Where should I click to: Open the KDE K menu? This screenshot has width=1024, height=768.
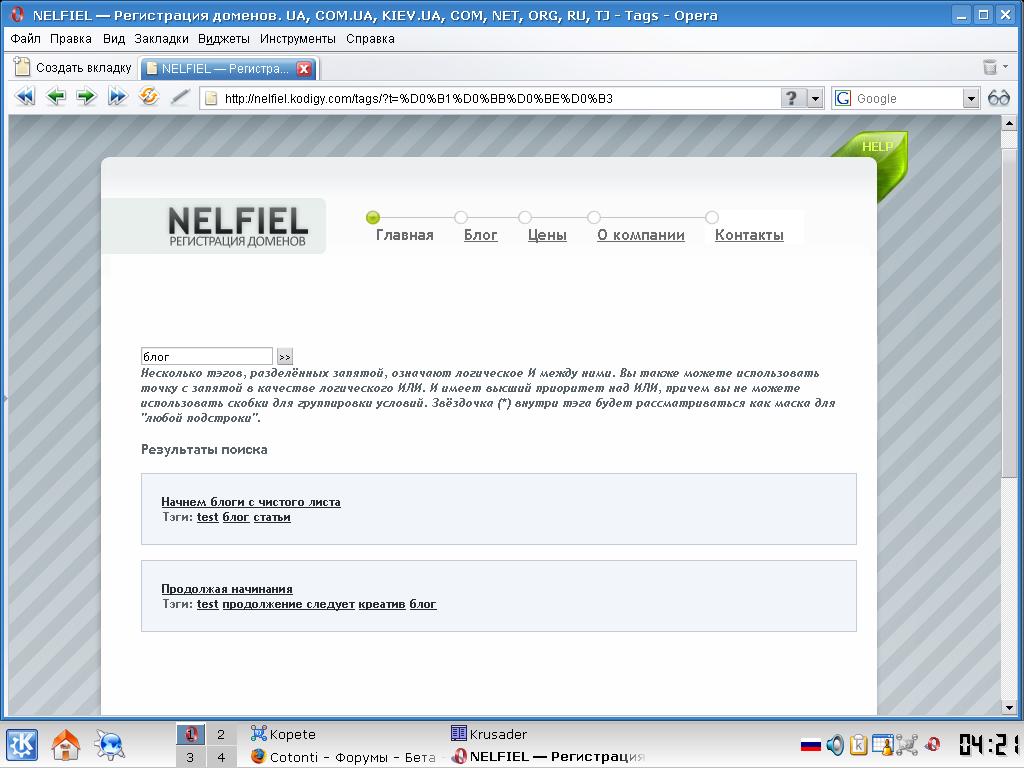pyautogui.click(x=22, y=744)
